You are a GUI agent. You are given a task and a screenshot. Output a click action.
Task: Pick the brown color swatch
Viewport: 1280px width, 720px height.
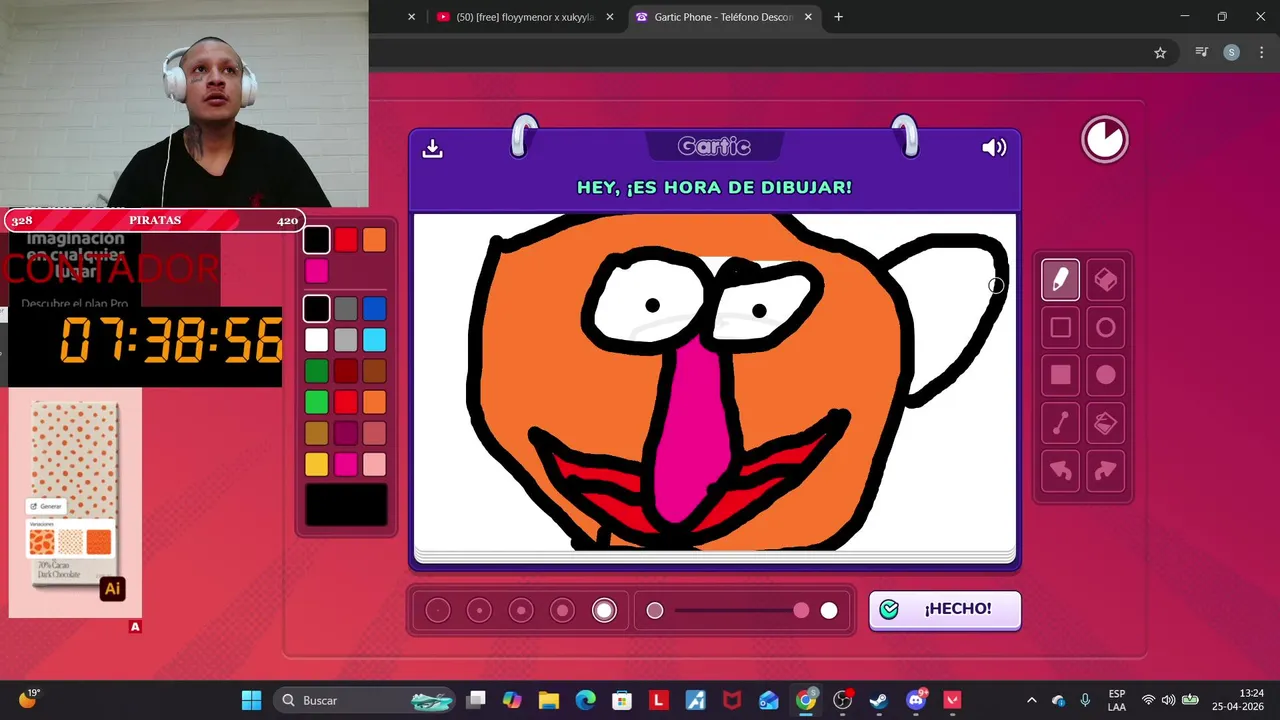click(x=374, y=371)
